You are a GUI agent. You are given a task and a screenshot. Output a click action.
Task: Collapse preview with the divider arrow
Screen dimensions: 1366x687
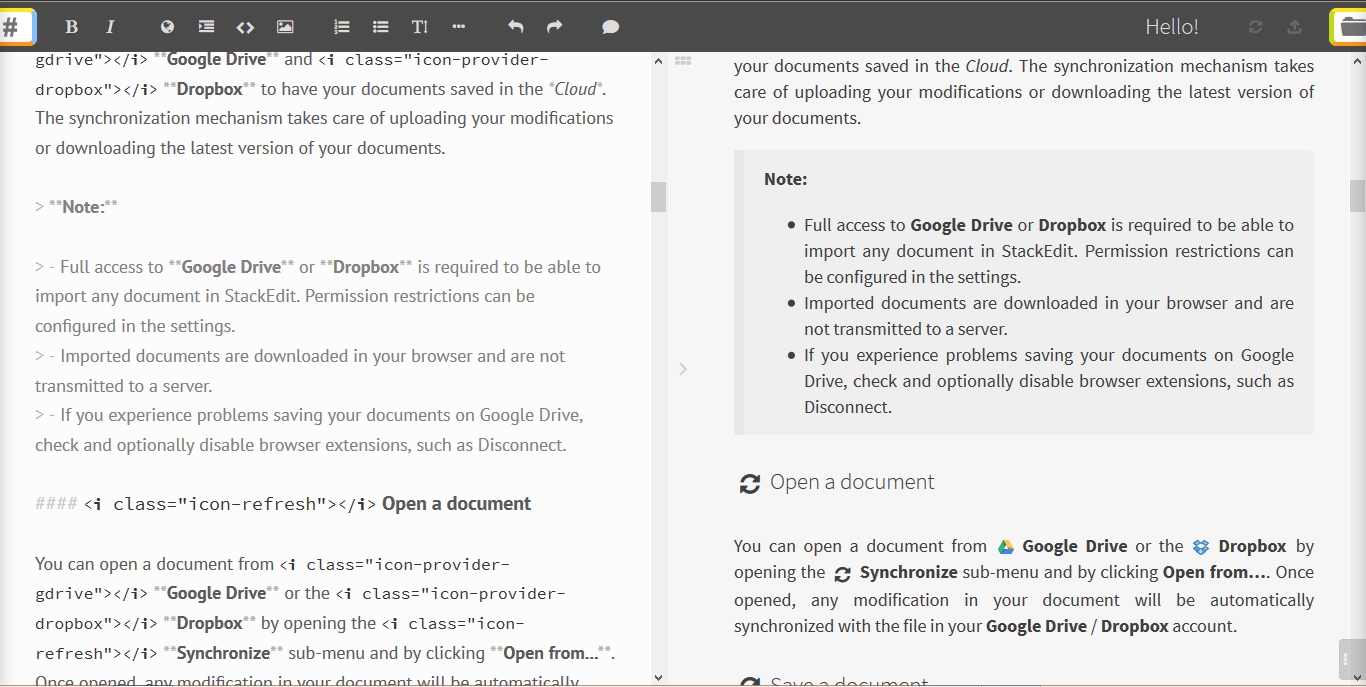[x=683, y=369]
